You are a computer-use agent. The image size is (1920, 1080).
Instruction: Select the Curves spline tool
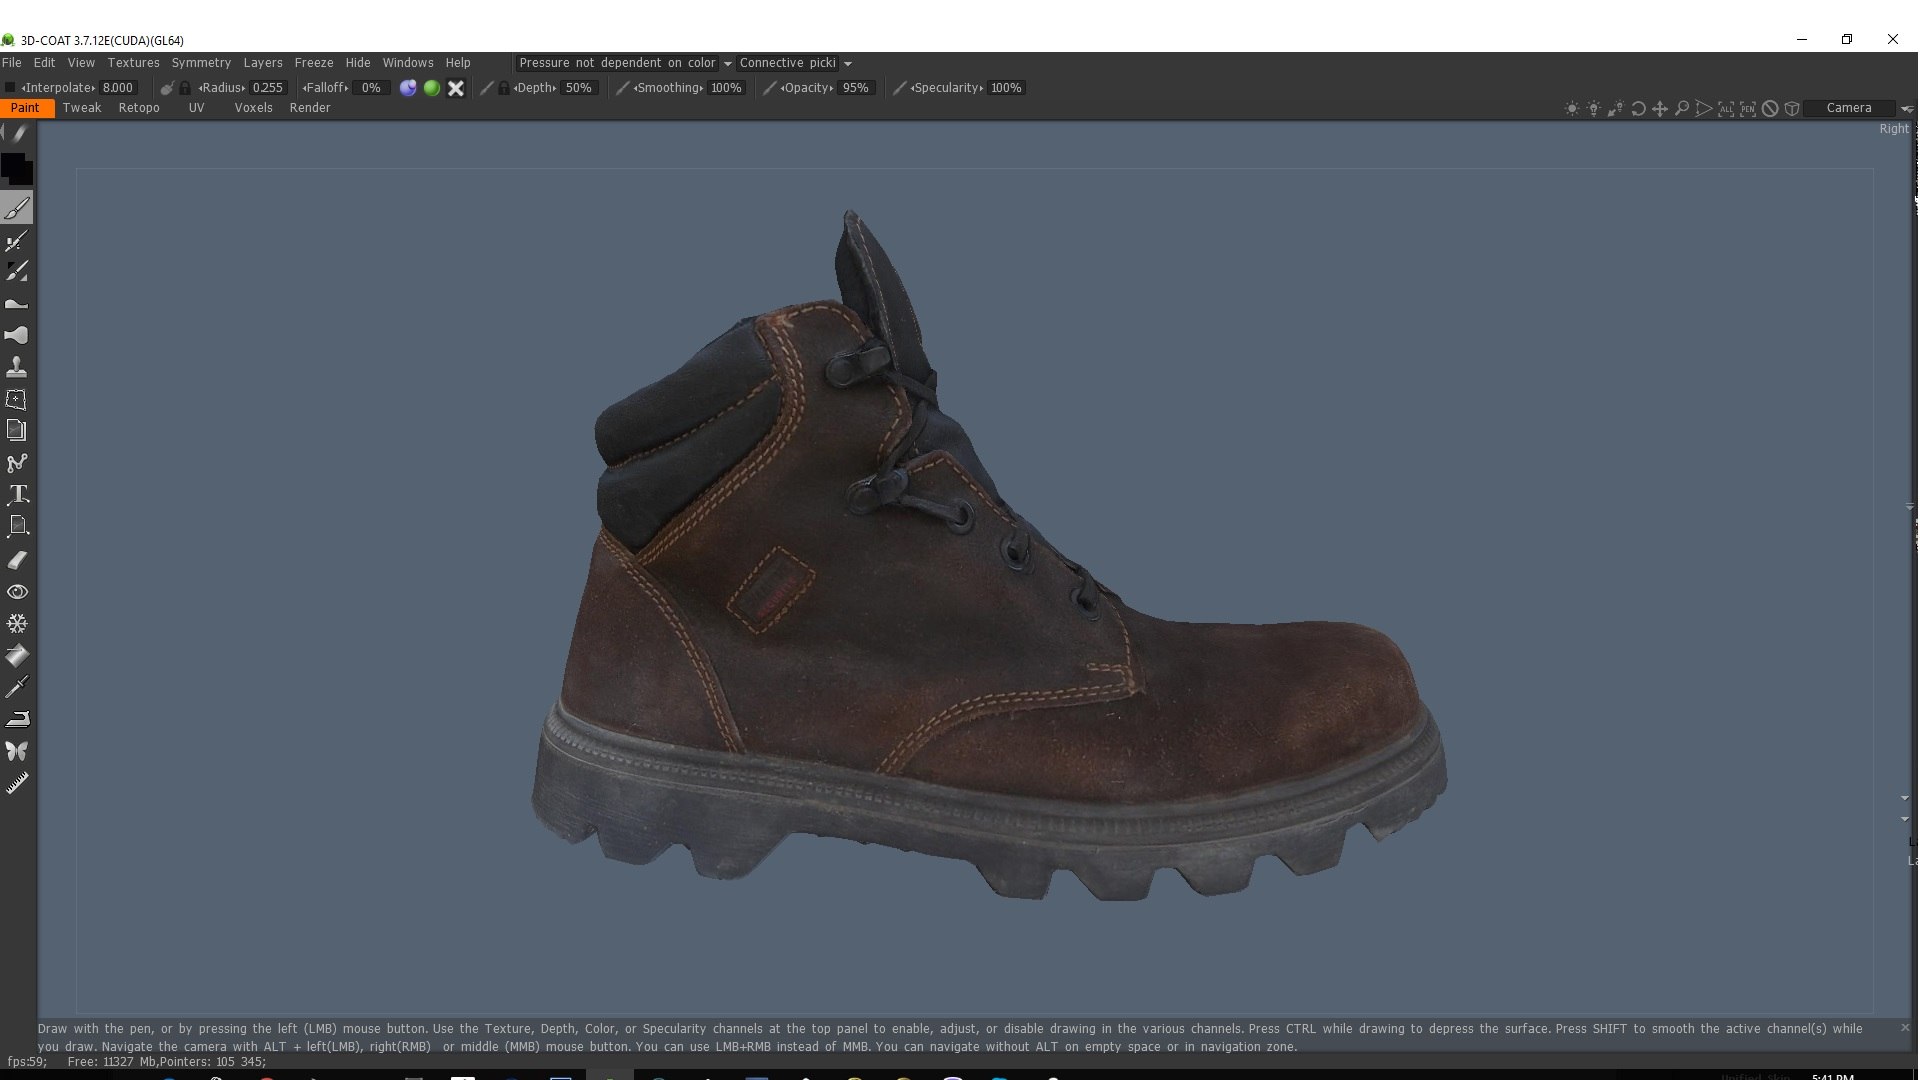click(x=17, y=463)
